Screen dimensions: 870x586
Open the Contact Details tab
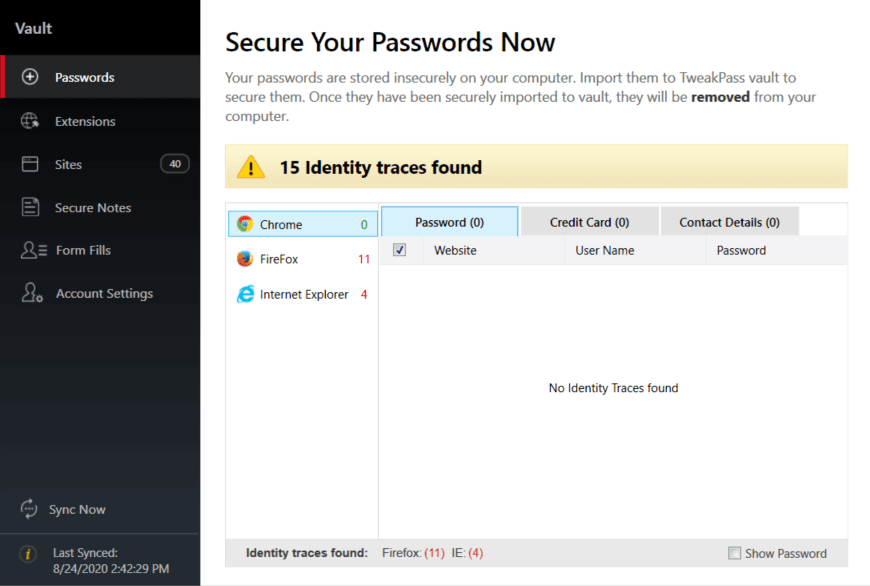[x=729, y=220]
